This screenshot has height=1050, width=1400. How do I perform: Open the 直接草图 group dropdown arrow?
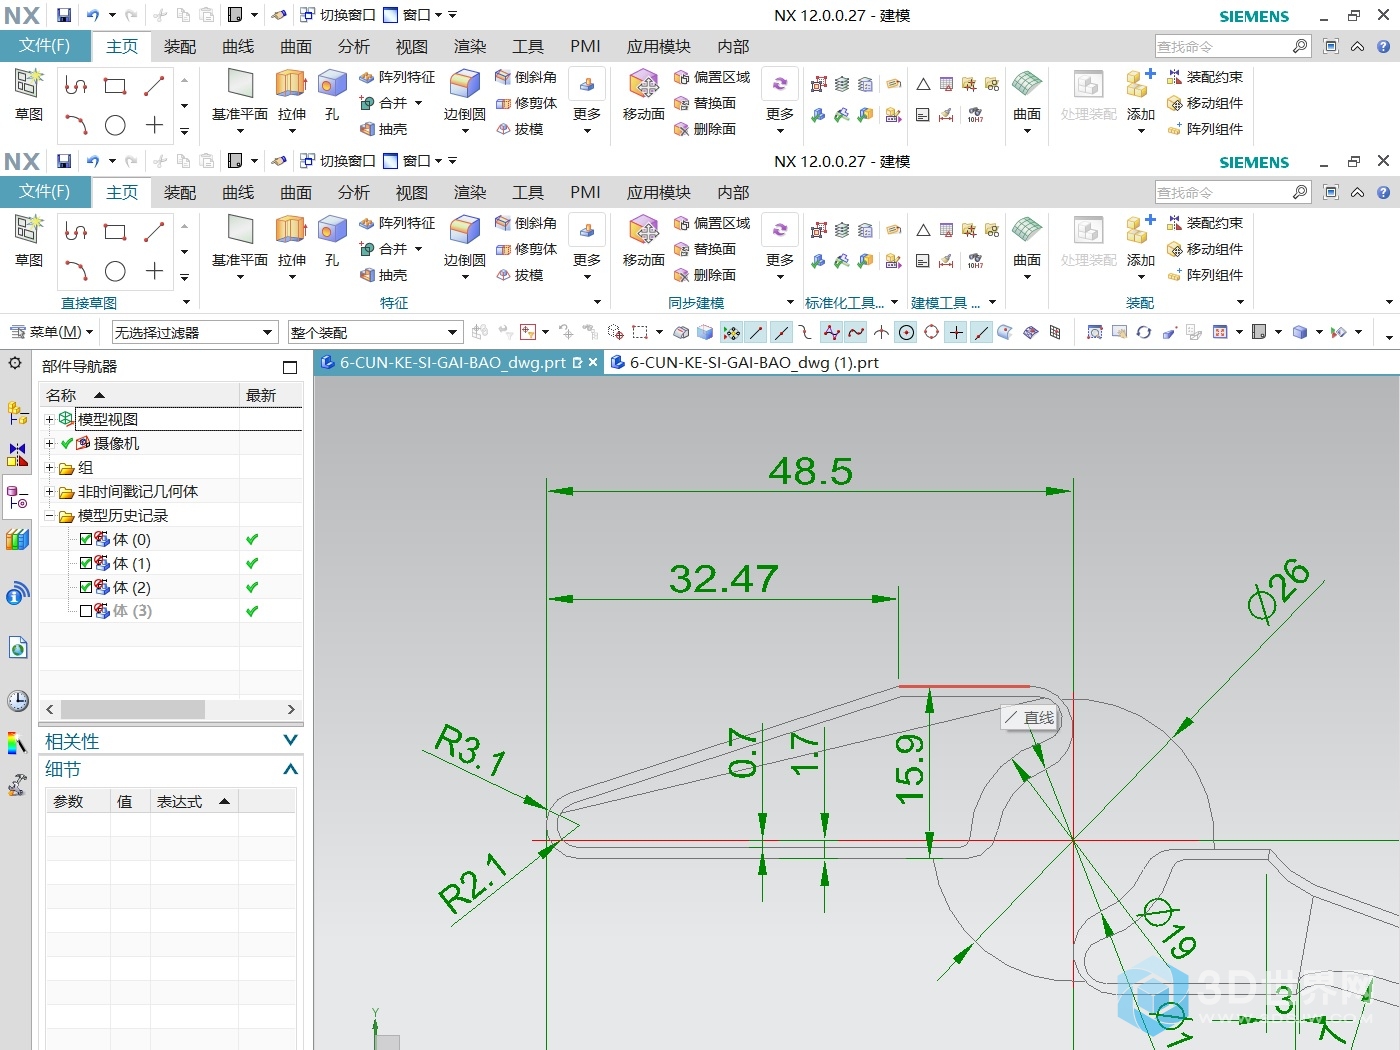click(186, 302)
